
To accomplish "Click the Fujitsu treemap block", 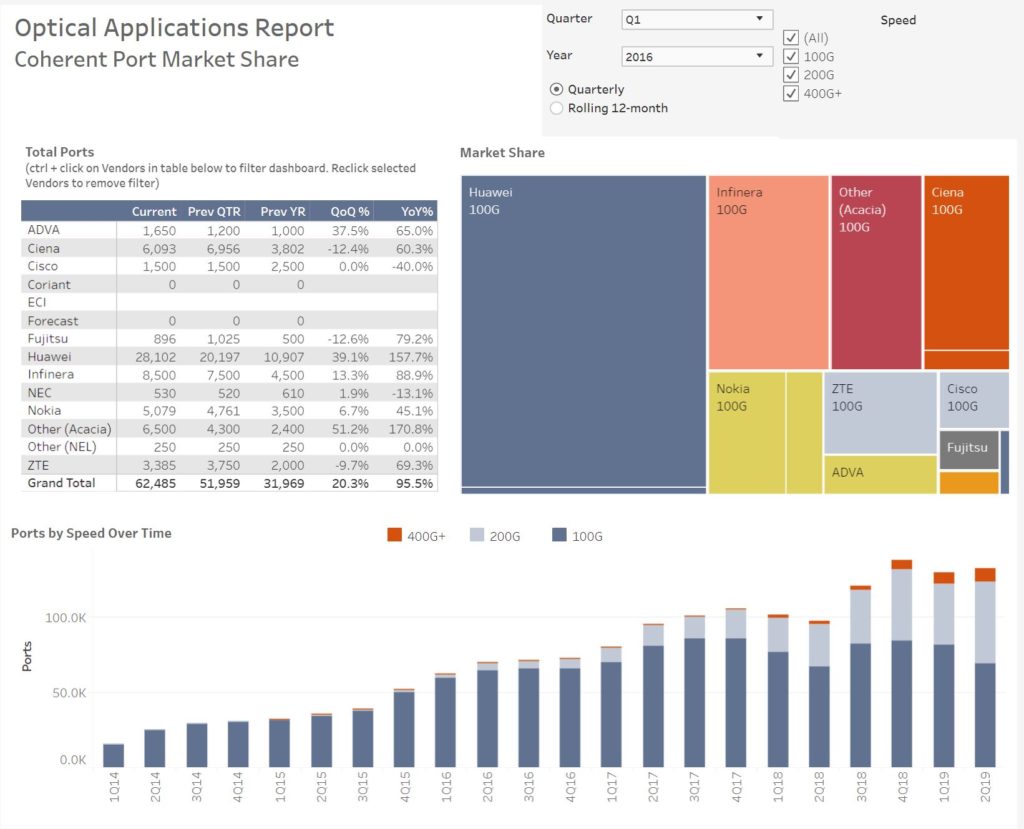I will click(969, 449).
